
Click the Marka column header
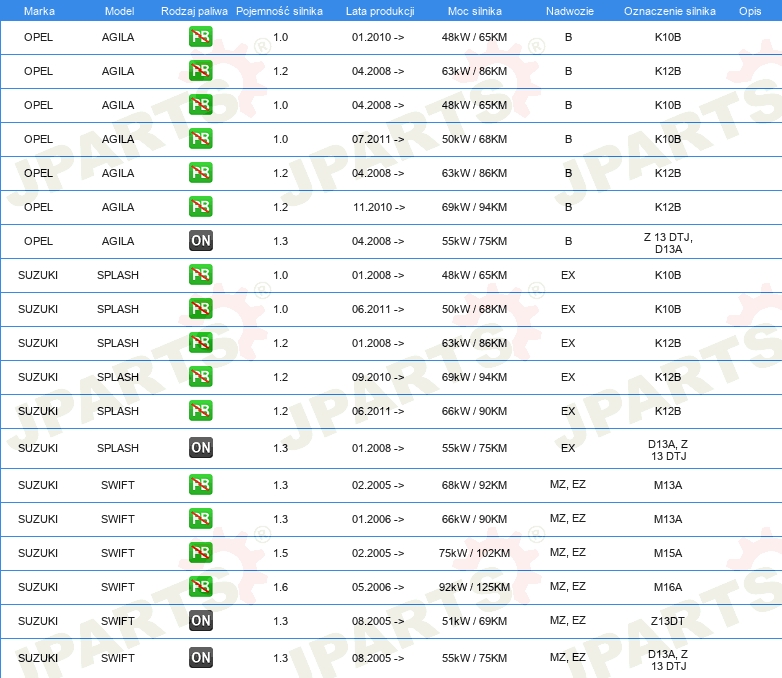coord(38,10)
